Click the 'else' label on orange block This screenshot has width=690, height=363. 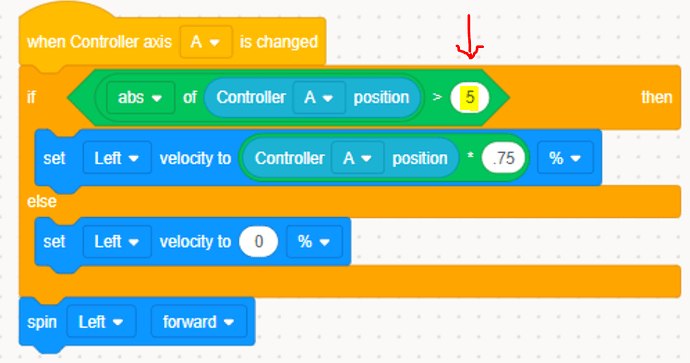[42, 202]
